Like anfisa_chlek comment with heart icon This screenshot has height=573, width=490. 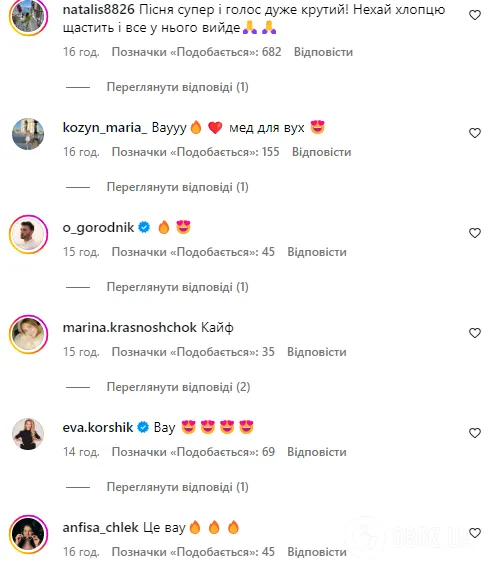tap(474, 533)
